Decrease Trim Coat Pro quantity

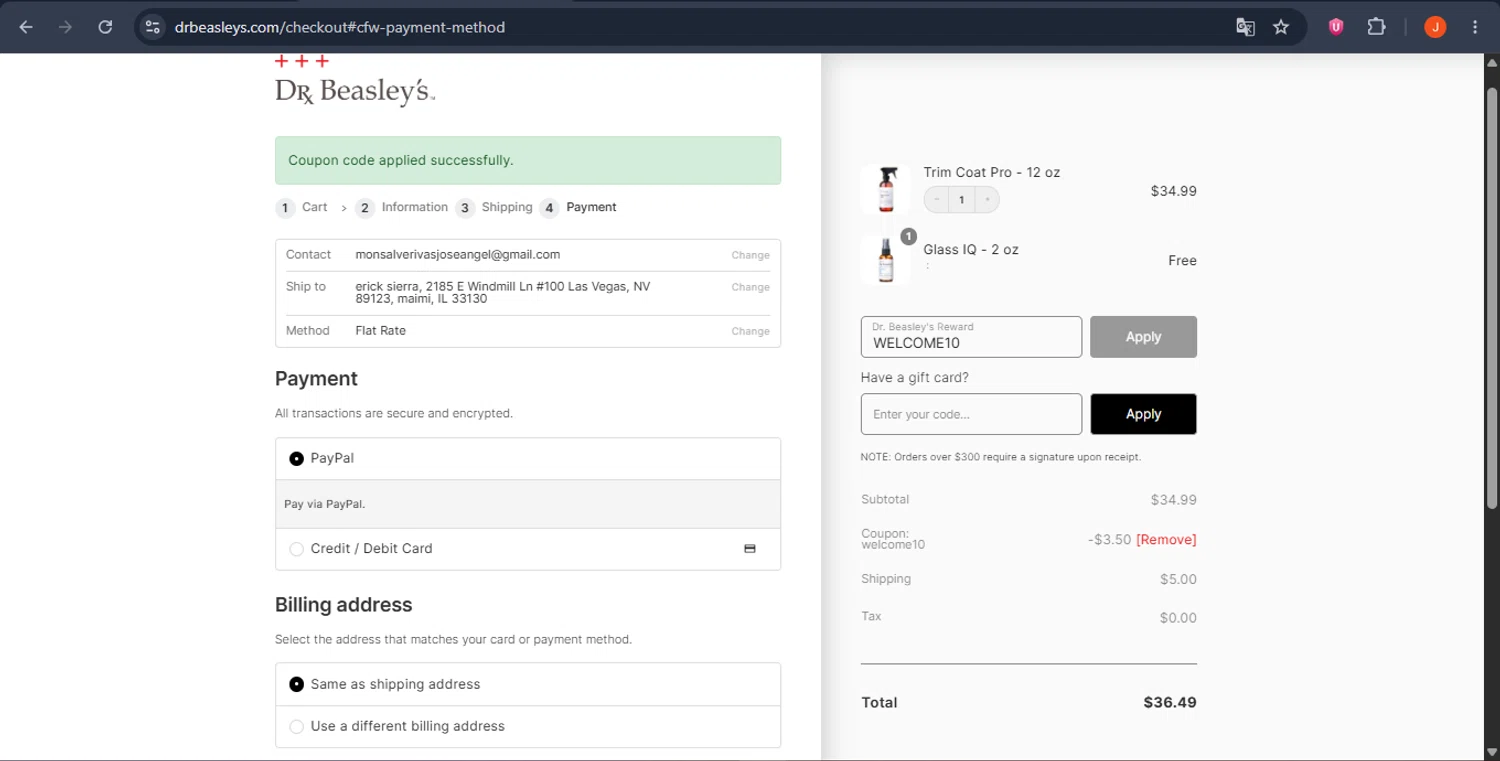936,200
